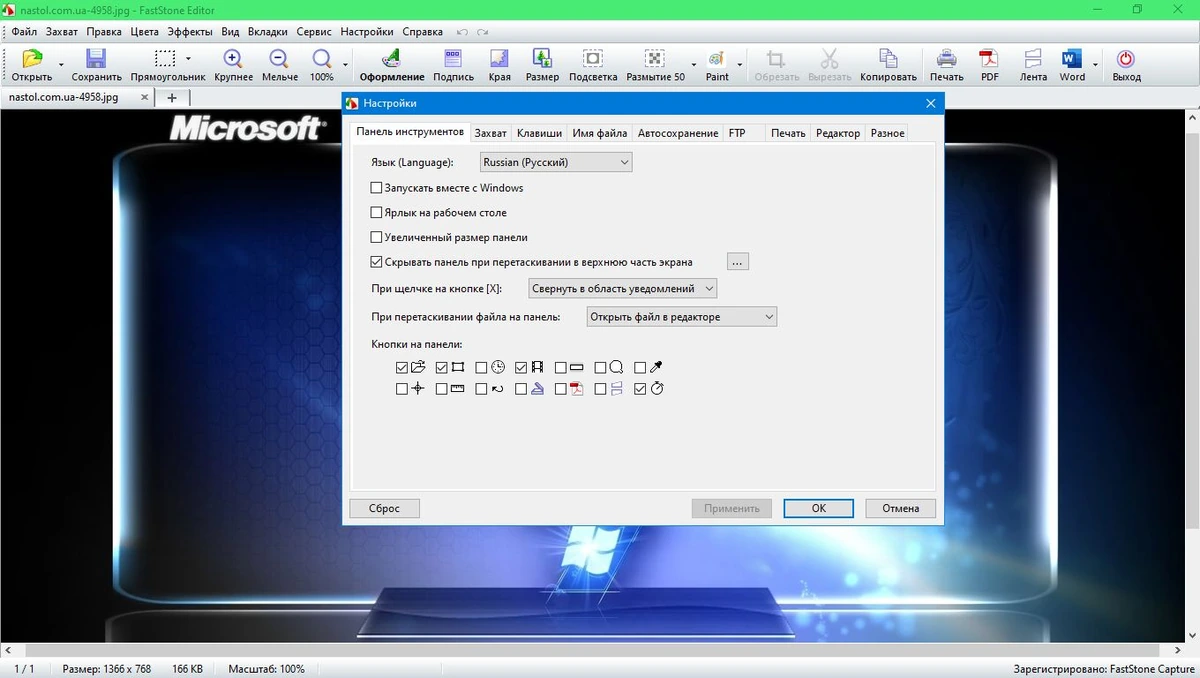Switch to the Имя файла settings tab
This screenshot has height=678, width=1200.
click(x=600, y=133)
